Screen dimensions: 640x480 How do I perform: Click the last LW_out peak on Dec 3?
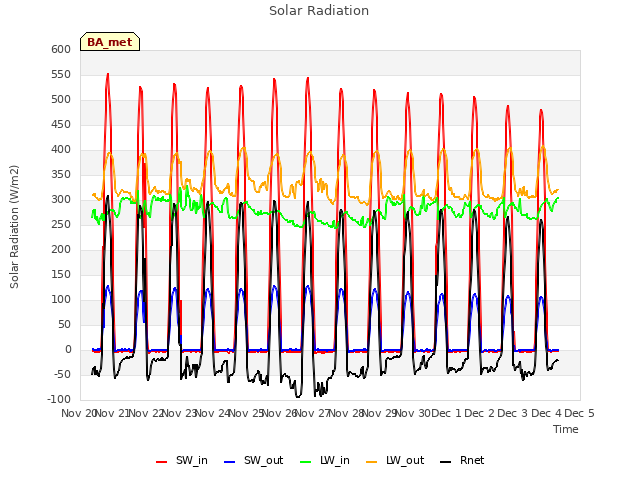click(543, 147)
